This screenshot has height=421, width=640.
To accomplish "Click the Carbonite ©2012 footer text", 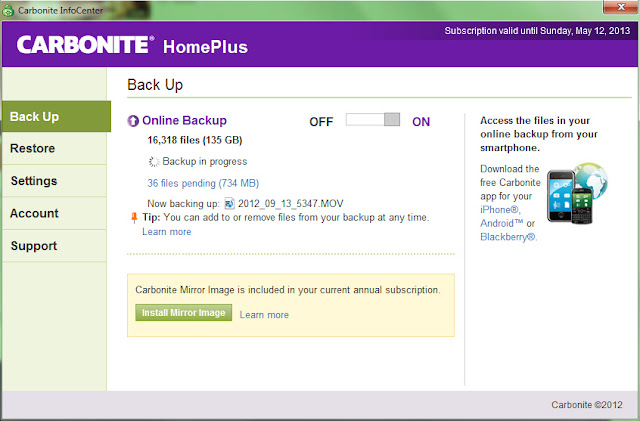I will click(x=587, y=405).
